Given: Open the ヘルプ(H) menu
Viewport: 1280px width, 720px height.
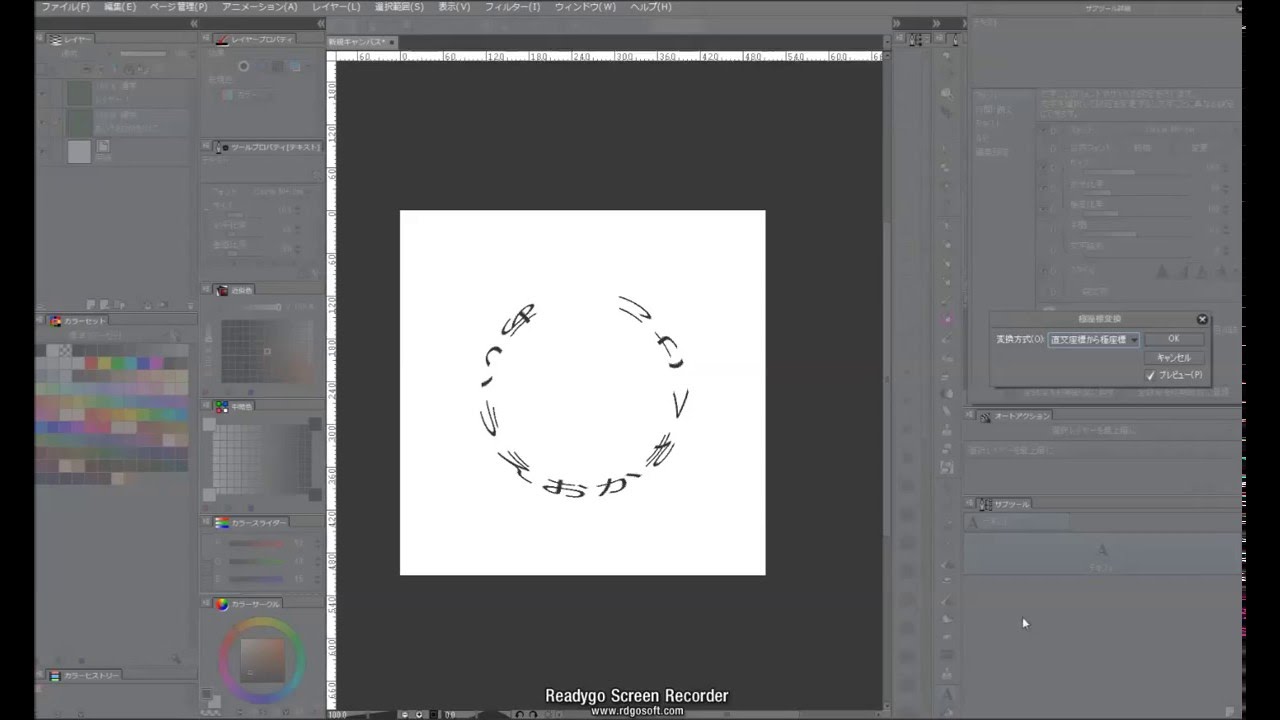Looking at the screenshot, I should (x=651, y=7).
